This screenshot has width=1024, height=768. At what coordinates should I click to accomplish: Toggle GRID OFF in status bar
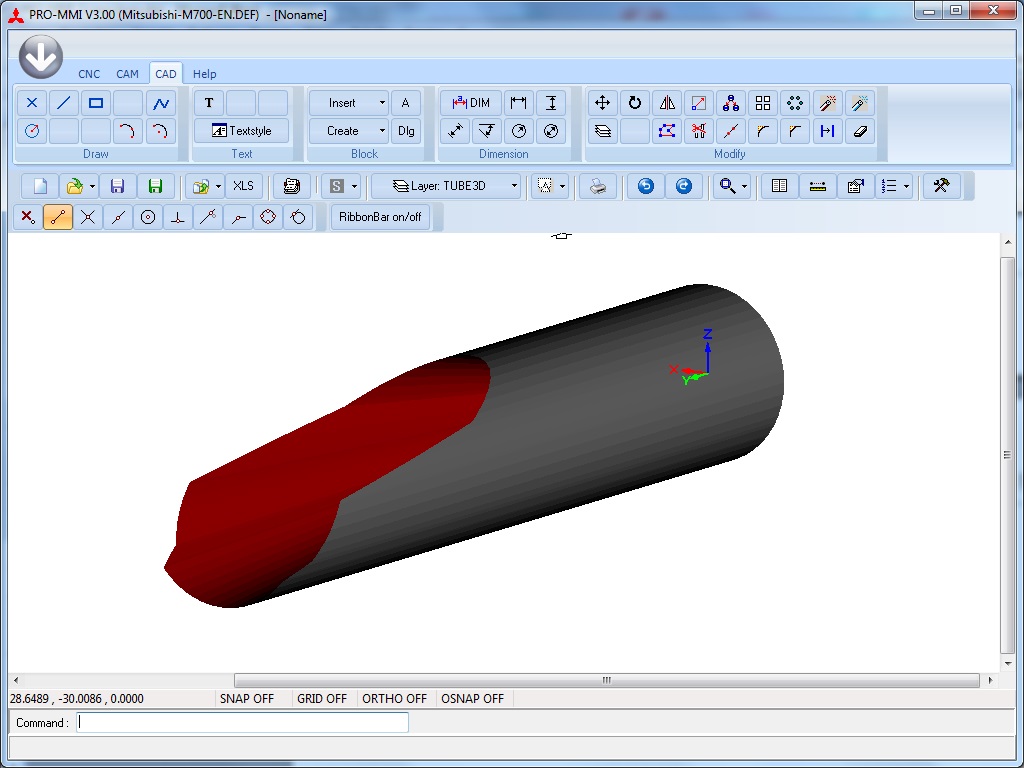click(322, 699)
